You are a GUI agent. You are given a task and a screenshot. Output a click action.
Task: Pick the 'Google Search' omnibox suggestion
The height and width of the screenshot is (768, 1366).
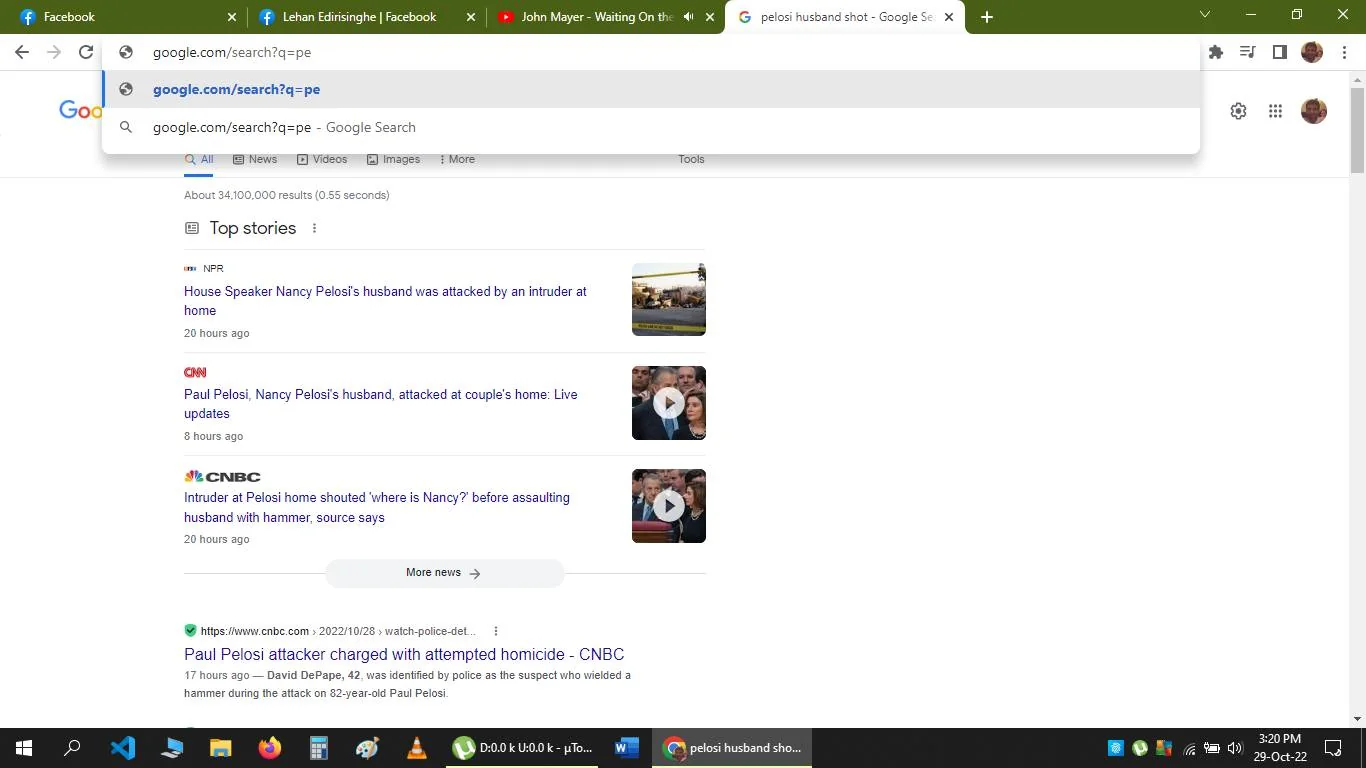pyautogui.click(x=651, y=127)
